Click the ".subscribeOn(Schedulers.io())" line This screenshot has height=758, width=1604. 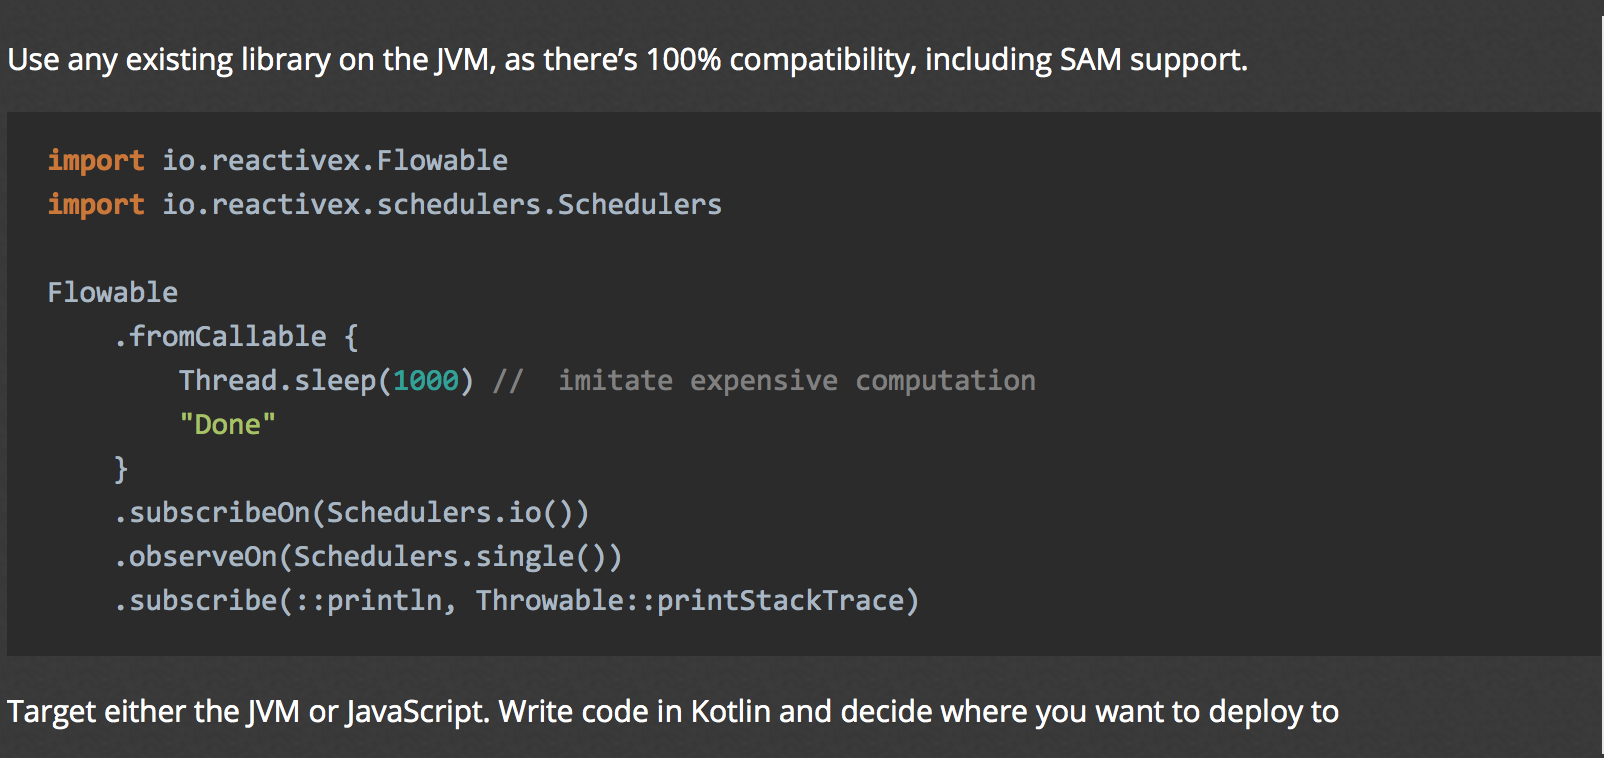coord(352,512)
